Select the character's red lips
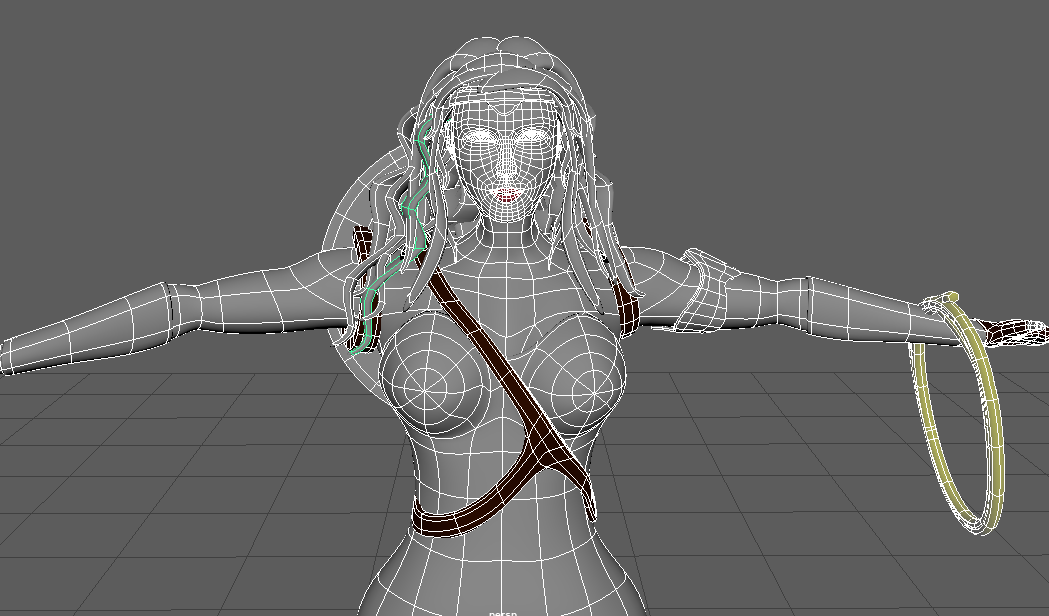Viewport: 1049px width, 616px height. coord(509,196)
